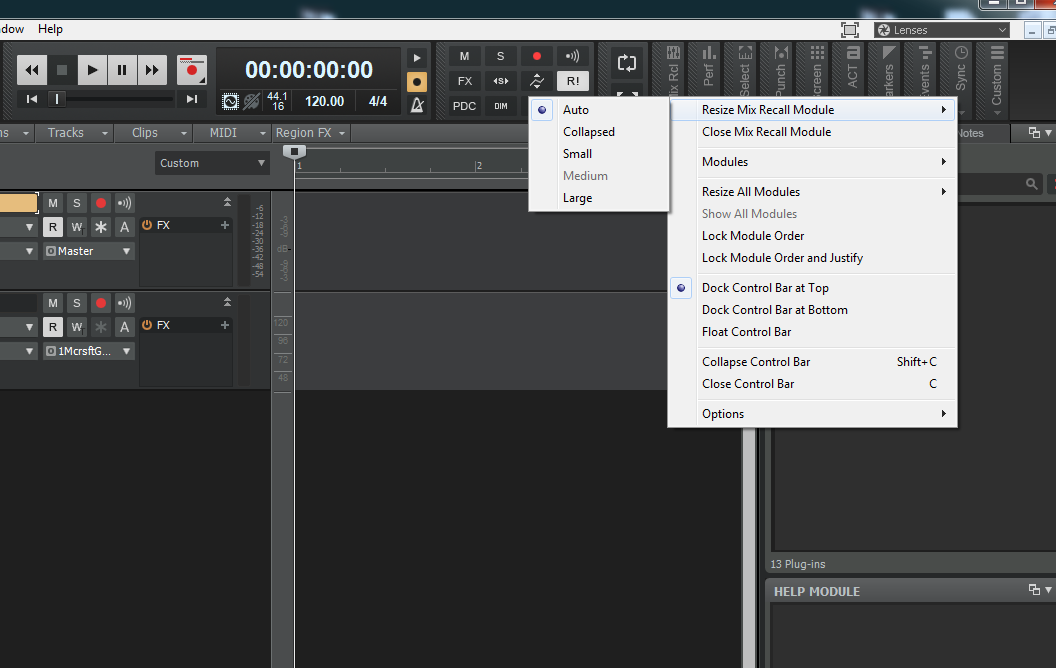Click the global FX bypass button
The image size is (1056, 668).
pyautogui.click(x=465, y=81)
